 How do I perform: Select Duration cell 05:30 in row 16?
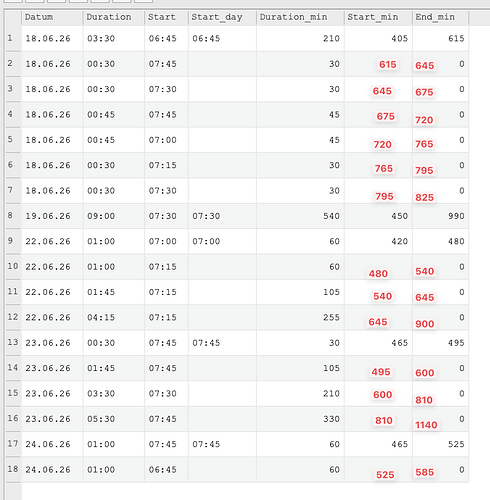(x=114, y=419)
